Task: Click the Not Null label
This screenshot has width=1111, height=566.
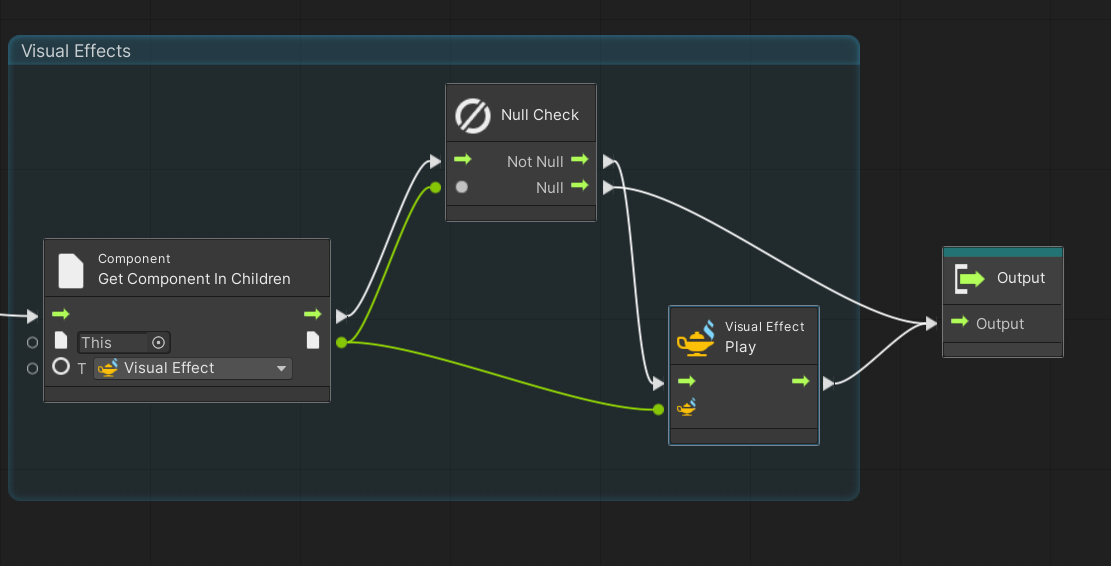Action: point(535,162)
